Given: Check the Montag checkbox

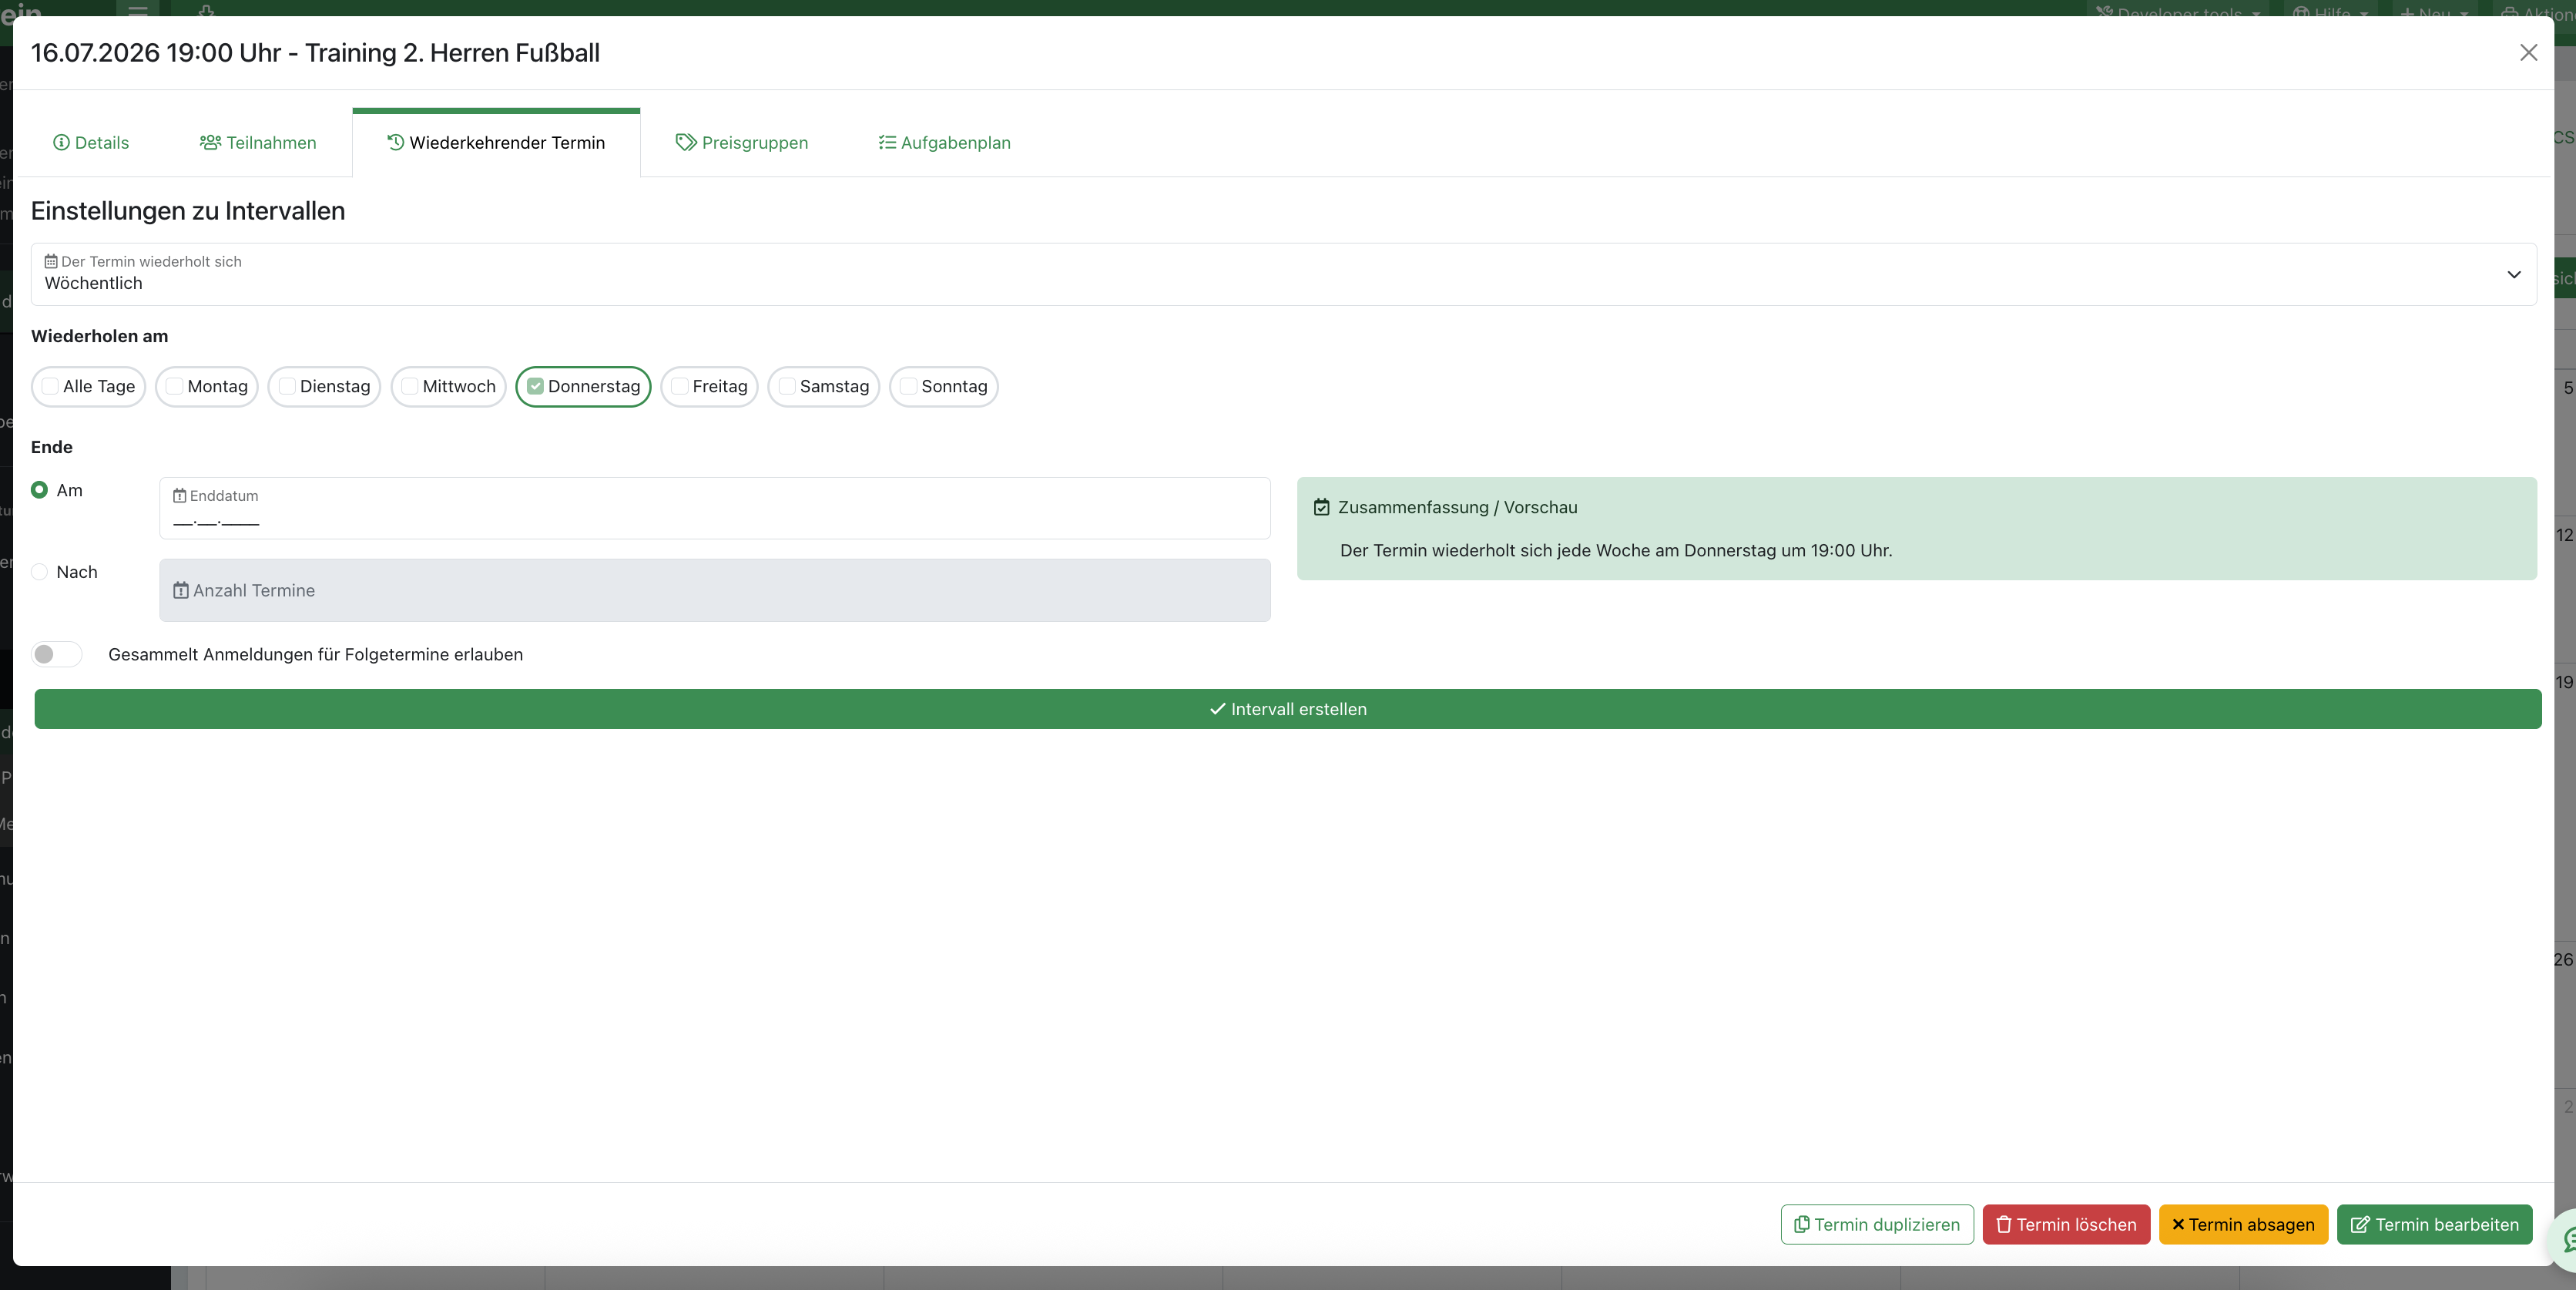Looking at the screenshot, I should click(174, 386).
